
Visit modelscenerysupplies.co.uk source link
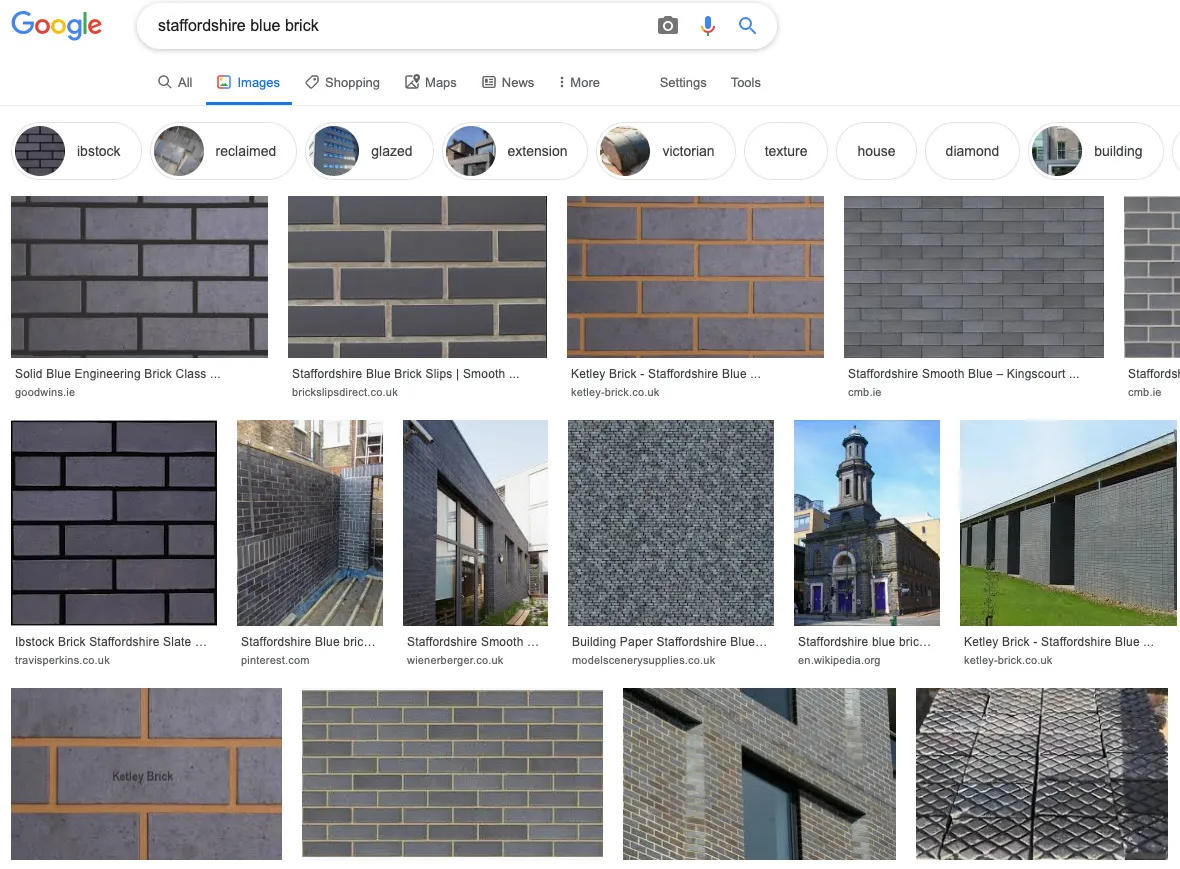pyautogui.click(x=643, y=661)
